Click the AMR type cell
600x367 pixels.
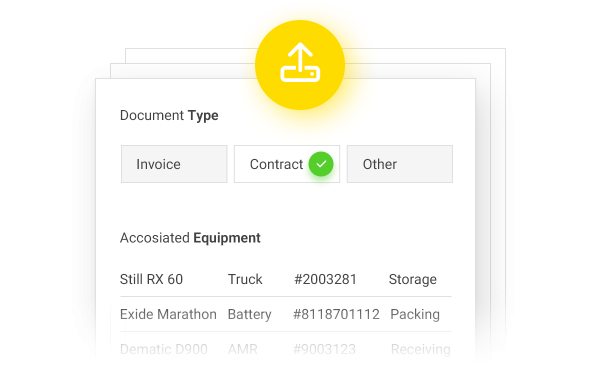[243, 349]
